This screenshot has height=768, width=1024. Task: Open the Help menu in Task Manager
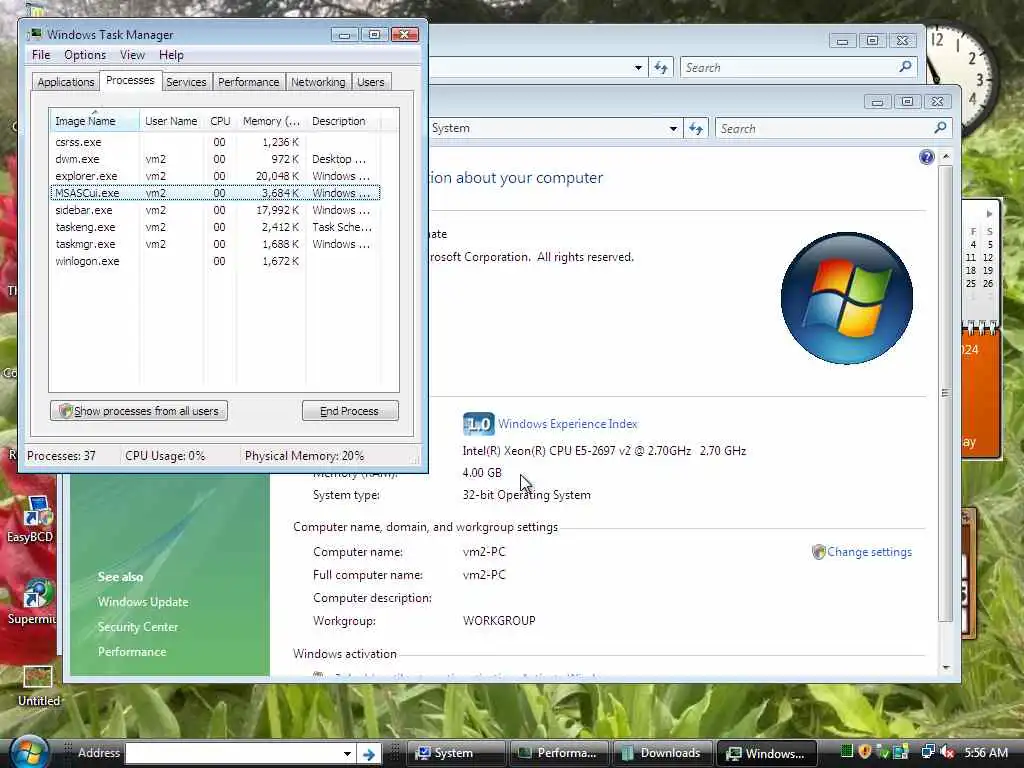[171, 56]
